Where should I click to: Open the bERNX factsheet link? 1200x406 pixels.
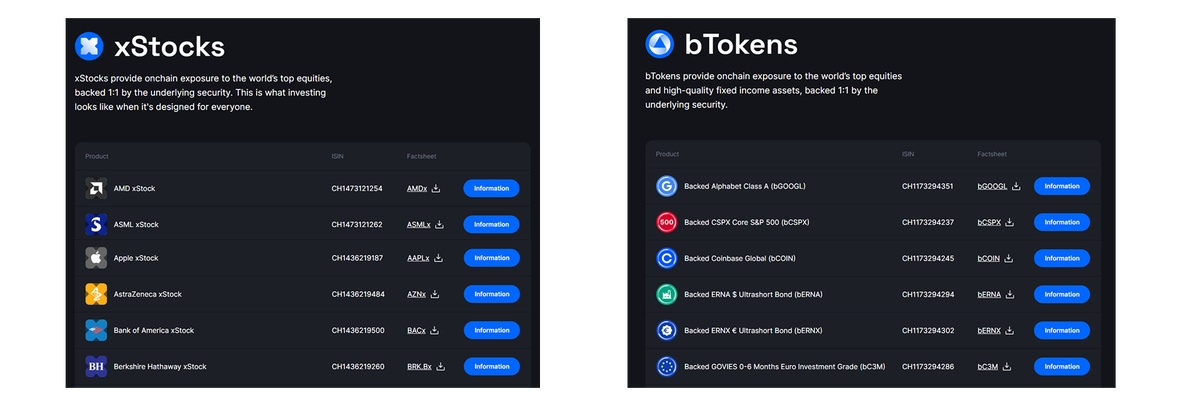pos(989,330)
